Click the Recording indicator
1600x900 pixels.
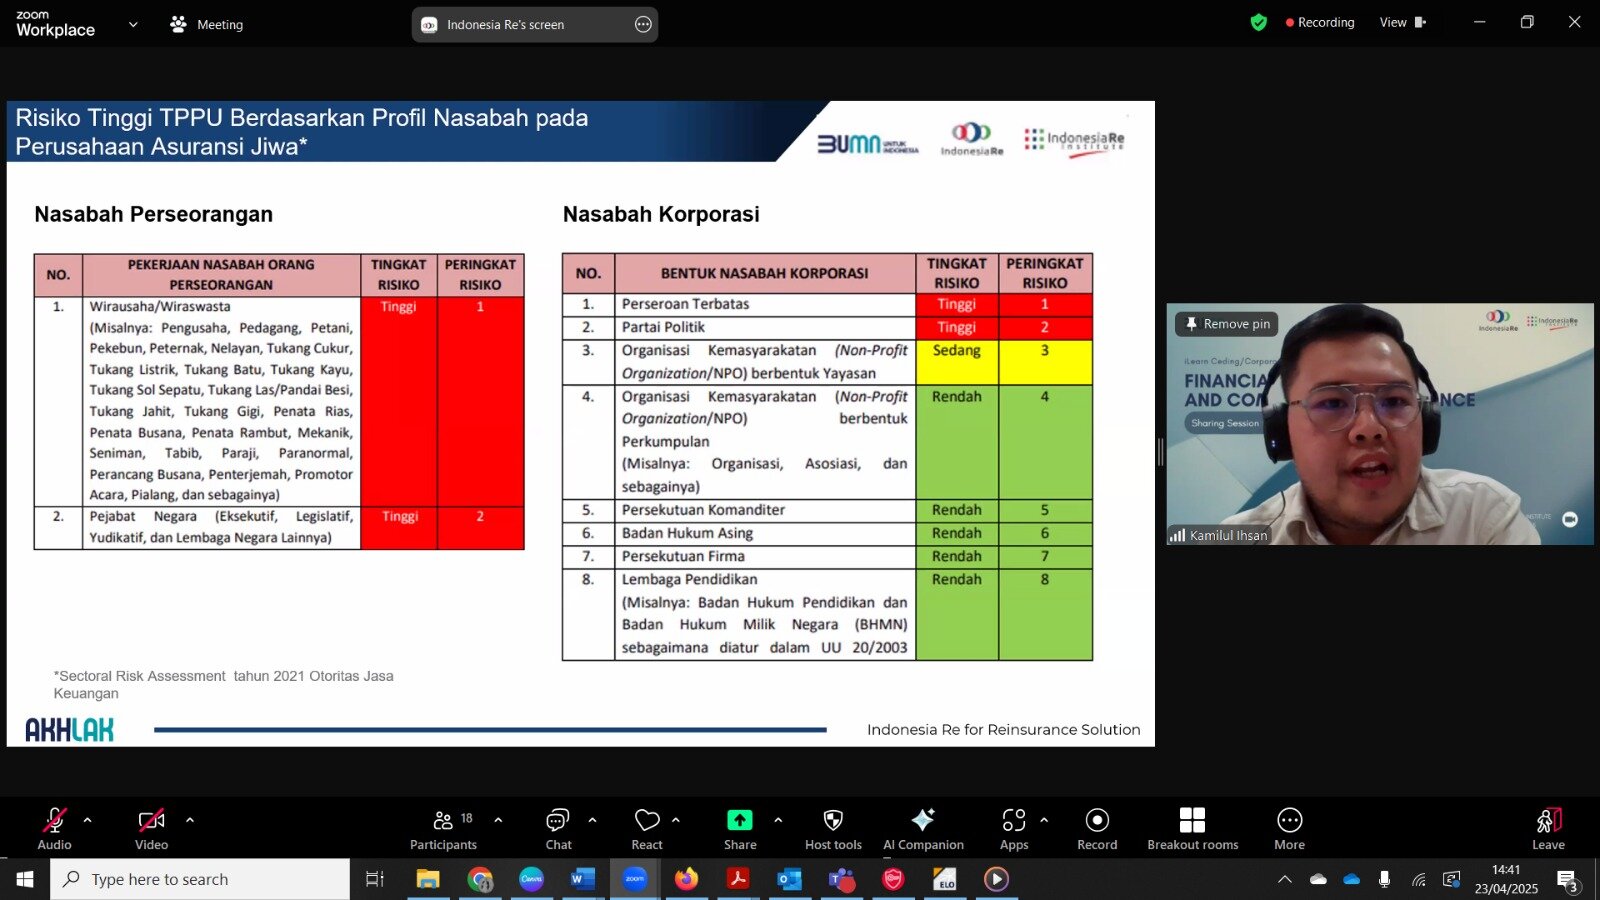tap(1320, 22)
